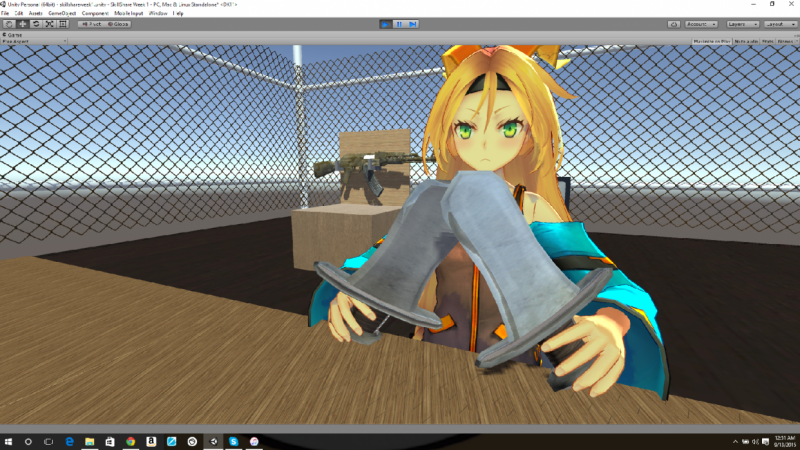Open the Component menu

point(95,13)
